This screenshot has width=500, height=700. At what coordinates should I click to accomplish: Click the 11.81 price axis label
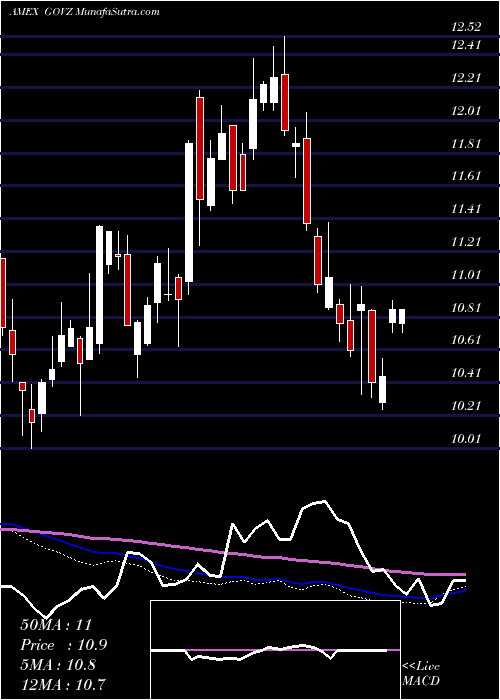[x=466, y=143]
